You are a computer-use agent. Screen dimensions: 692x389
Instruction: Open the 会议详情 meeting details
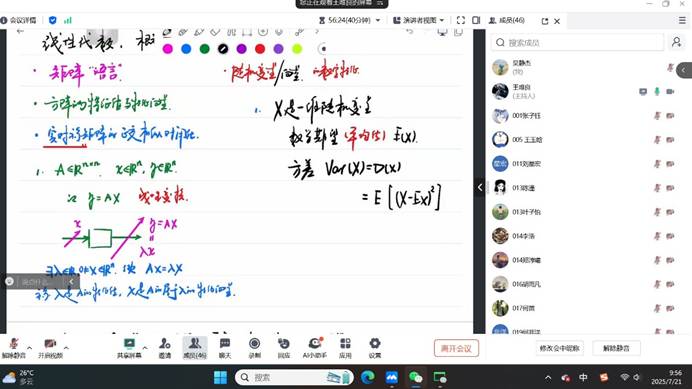pyautogui.click(x=19, y=20)
